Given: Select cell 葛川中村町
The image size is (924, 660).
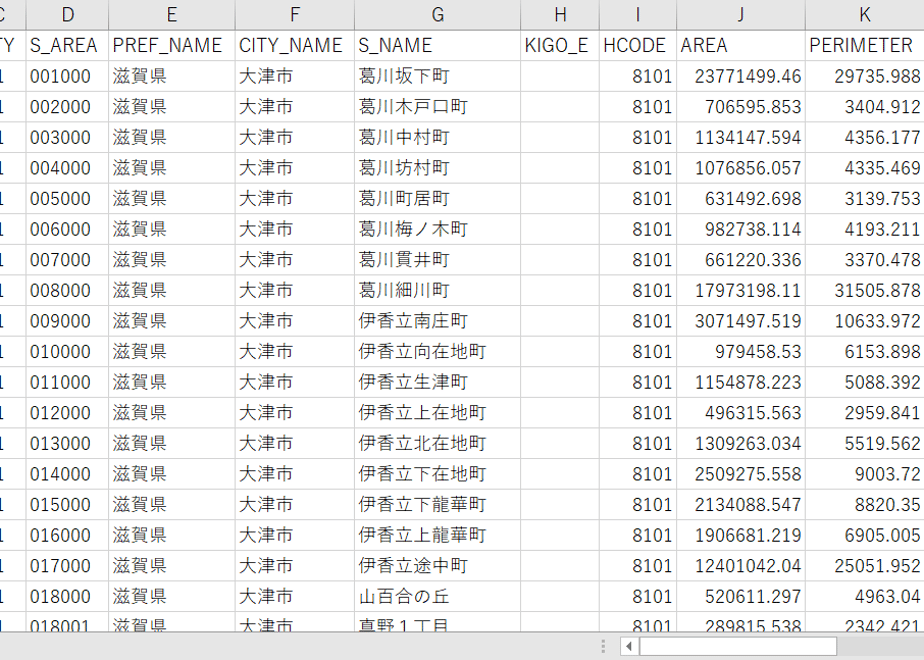Looking at the screenshot, I should (x=437, y=137).
